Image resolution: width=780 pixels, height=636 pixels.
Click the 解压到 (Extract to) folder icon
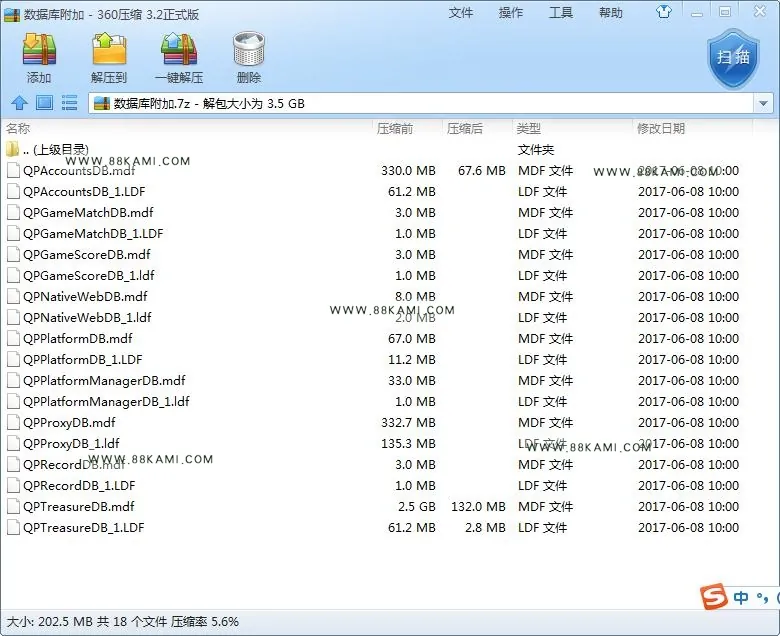109,49
